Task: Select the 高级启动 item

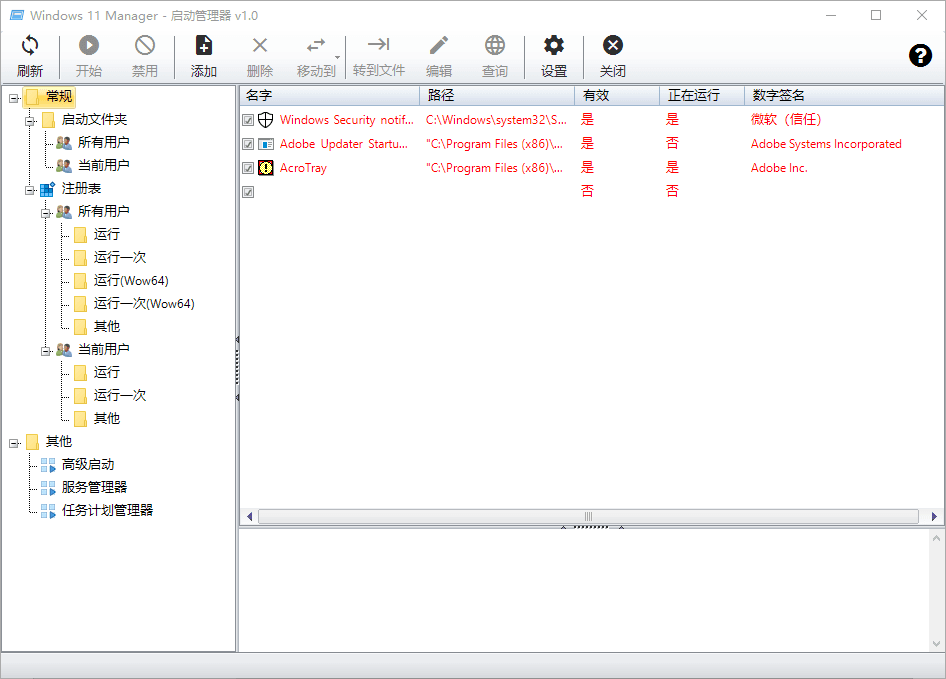Action: pyautogui.click(x=87, y=464)
